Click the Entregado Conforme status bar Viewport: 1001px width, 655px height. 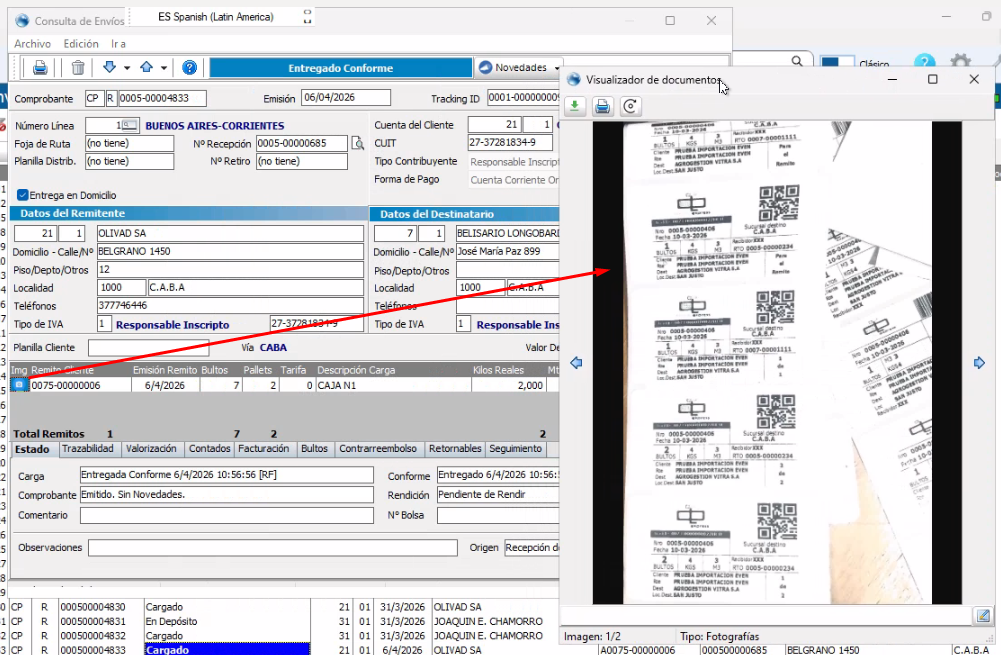click(340, 68)
